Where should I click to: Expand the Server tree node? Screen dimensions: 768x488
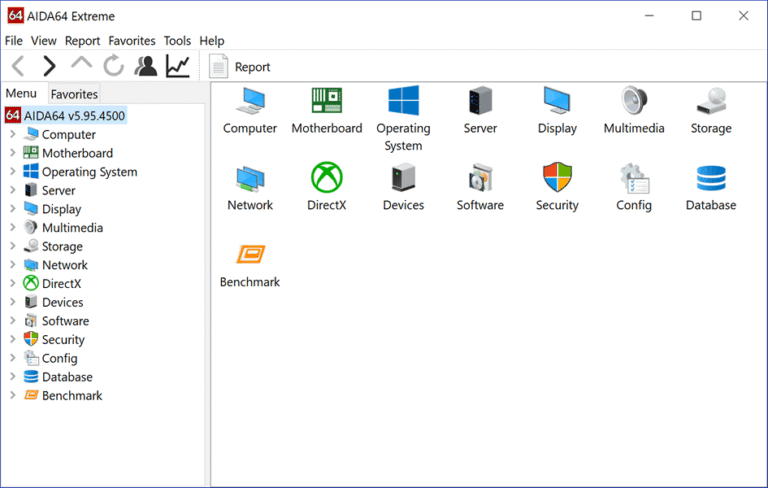[13, 190]
